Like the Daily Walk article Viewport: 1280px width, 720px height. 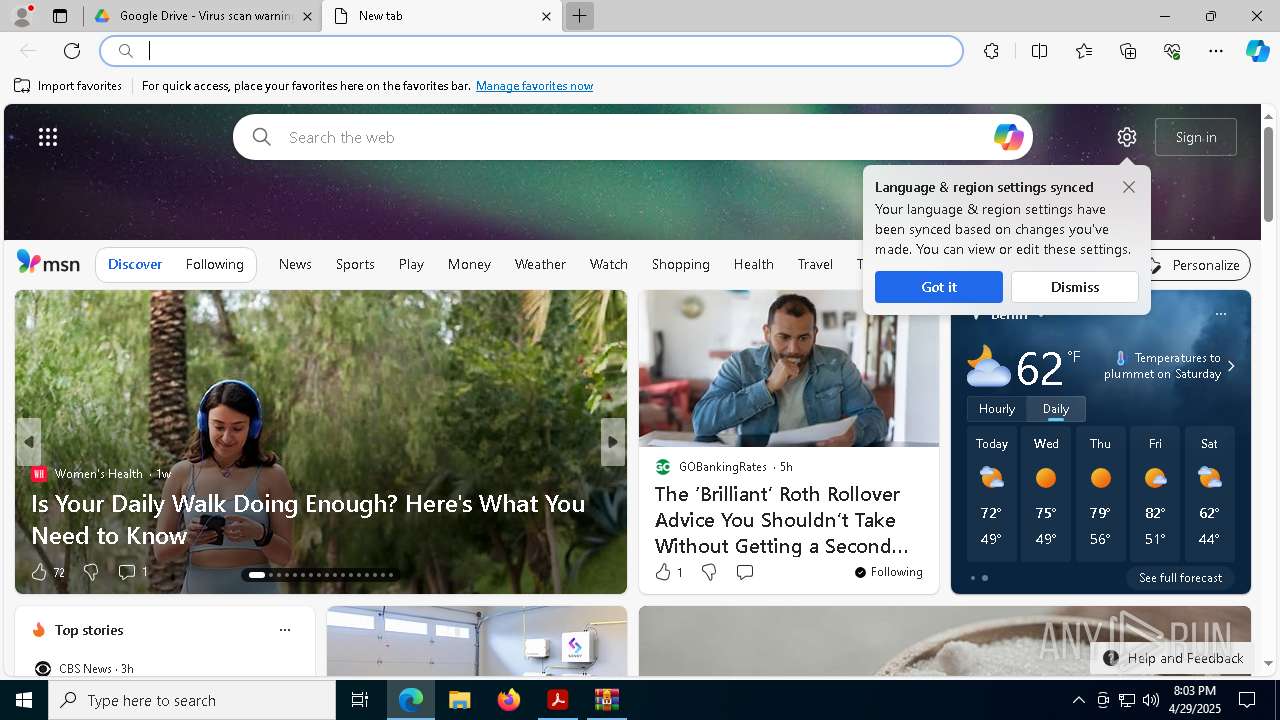click(39, 572)
